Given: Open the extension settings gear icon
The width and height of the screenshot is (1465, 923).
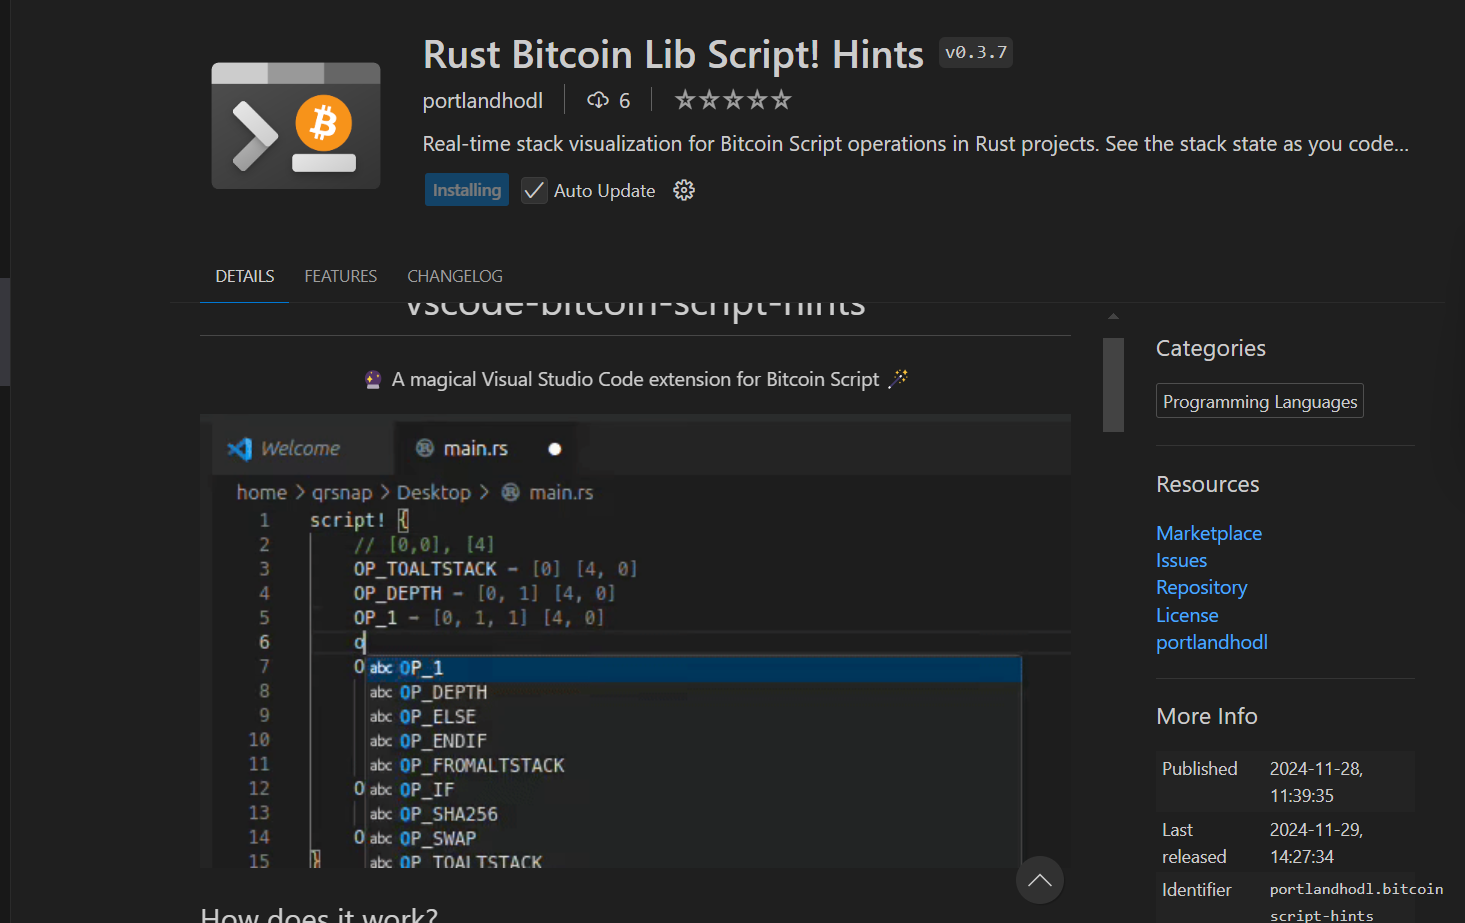Looking at the screenshot, I should (x=684, y=190).
